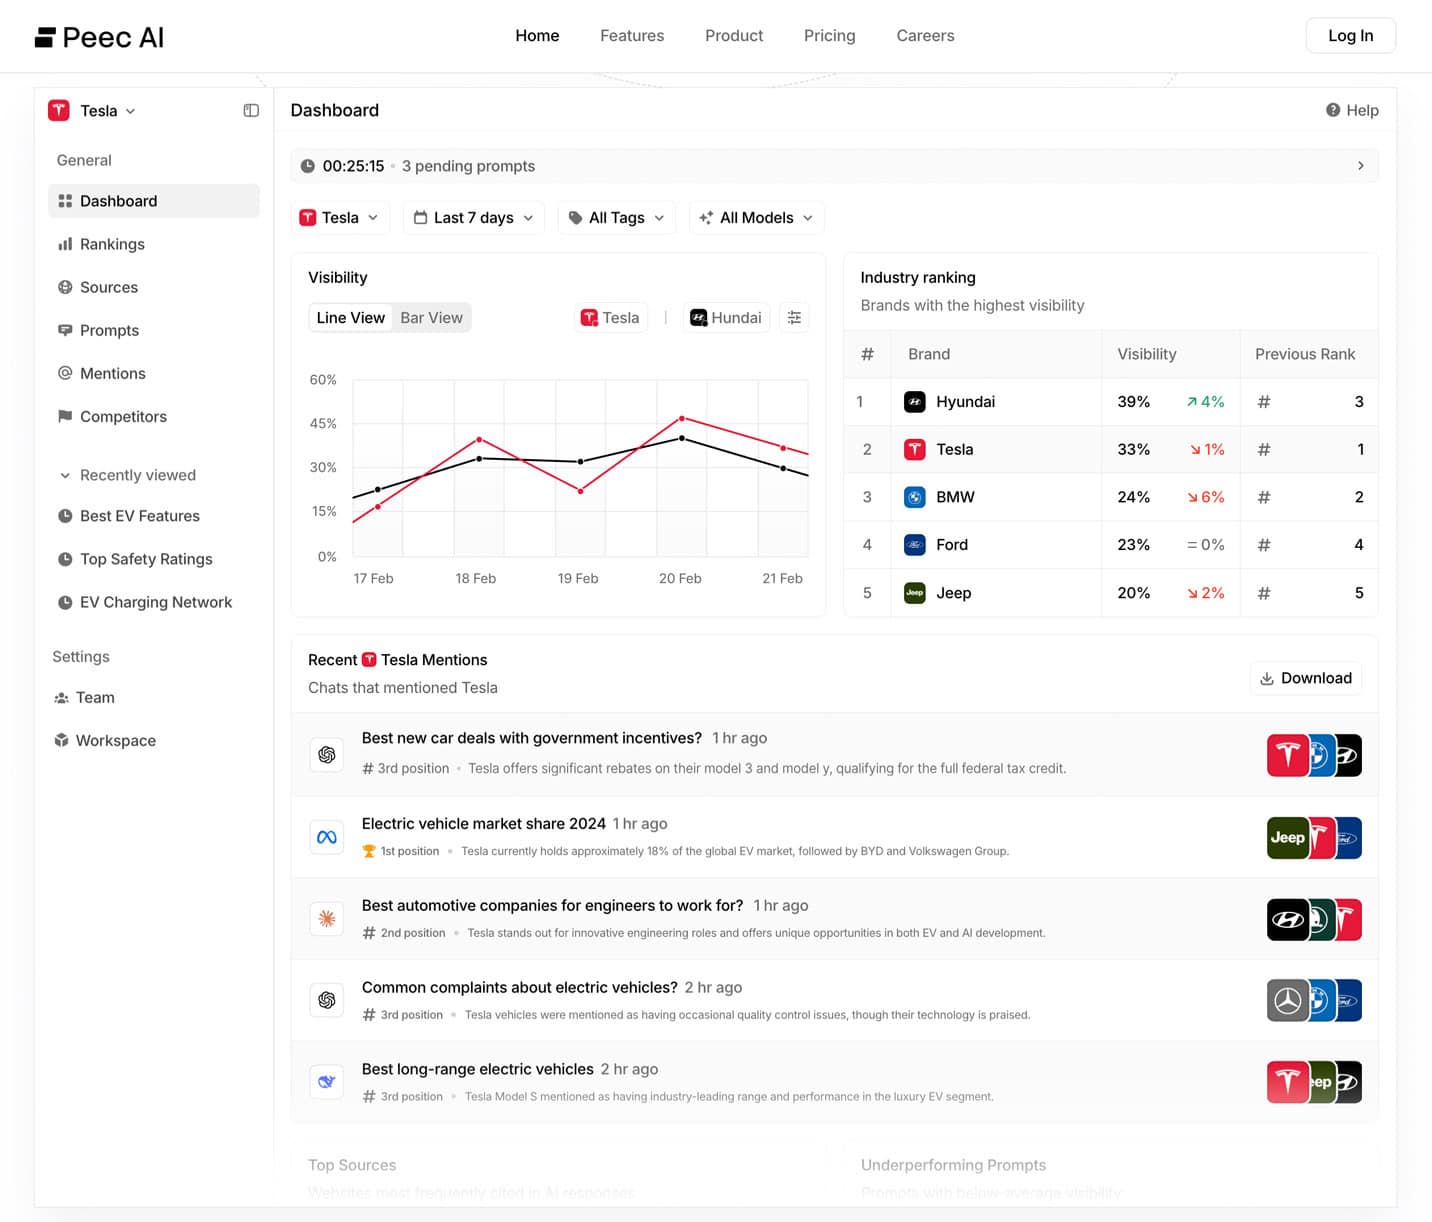The height and width of the screenshot is (1222, 1432).
Task: Click the Hyundai logo in ranking table
Action: click(x=914, y=402)
